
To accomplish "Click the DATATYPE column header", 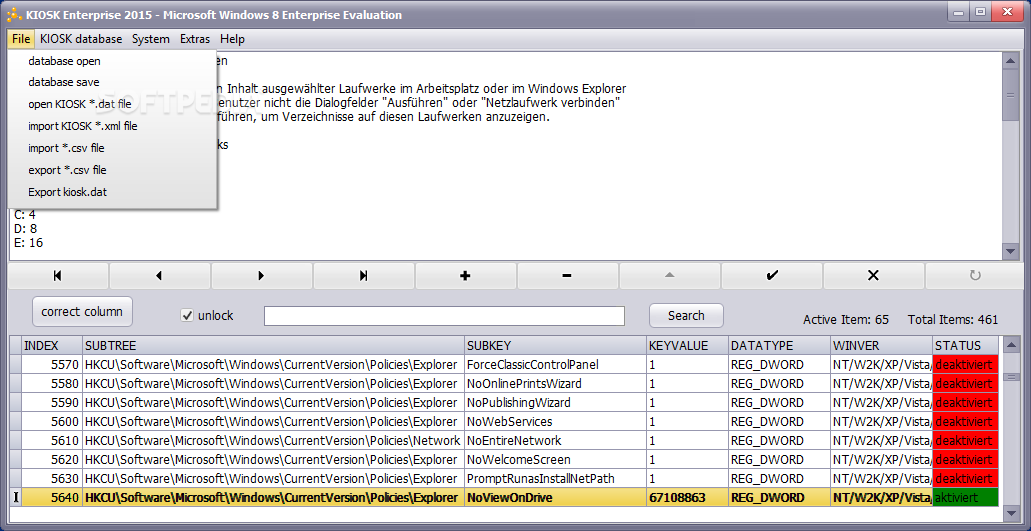I will [x=780, y=346].
